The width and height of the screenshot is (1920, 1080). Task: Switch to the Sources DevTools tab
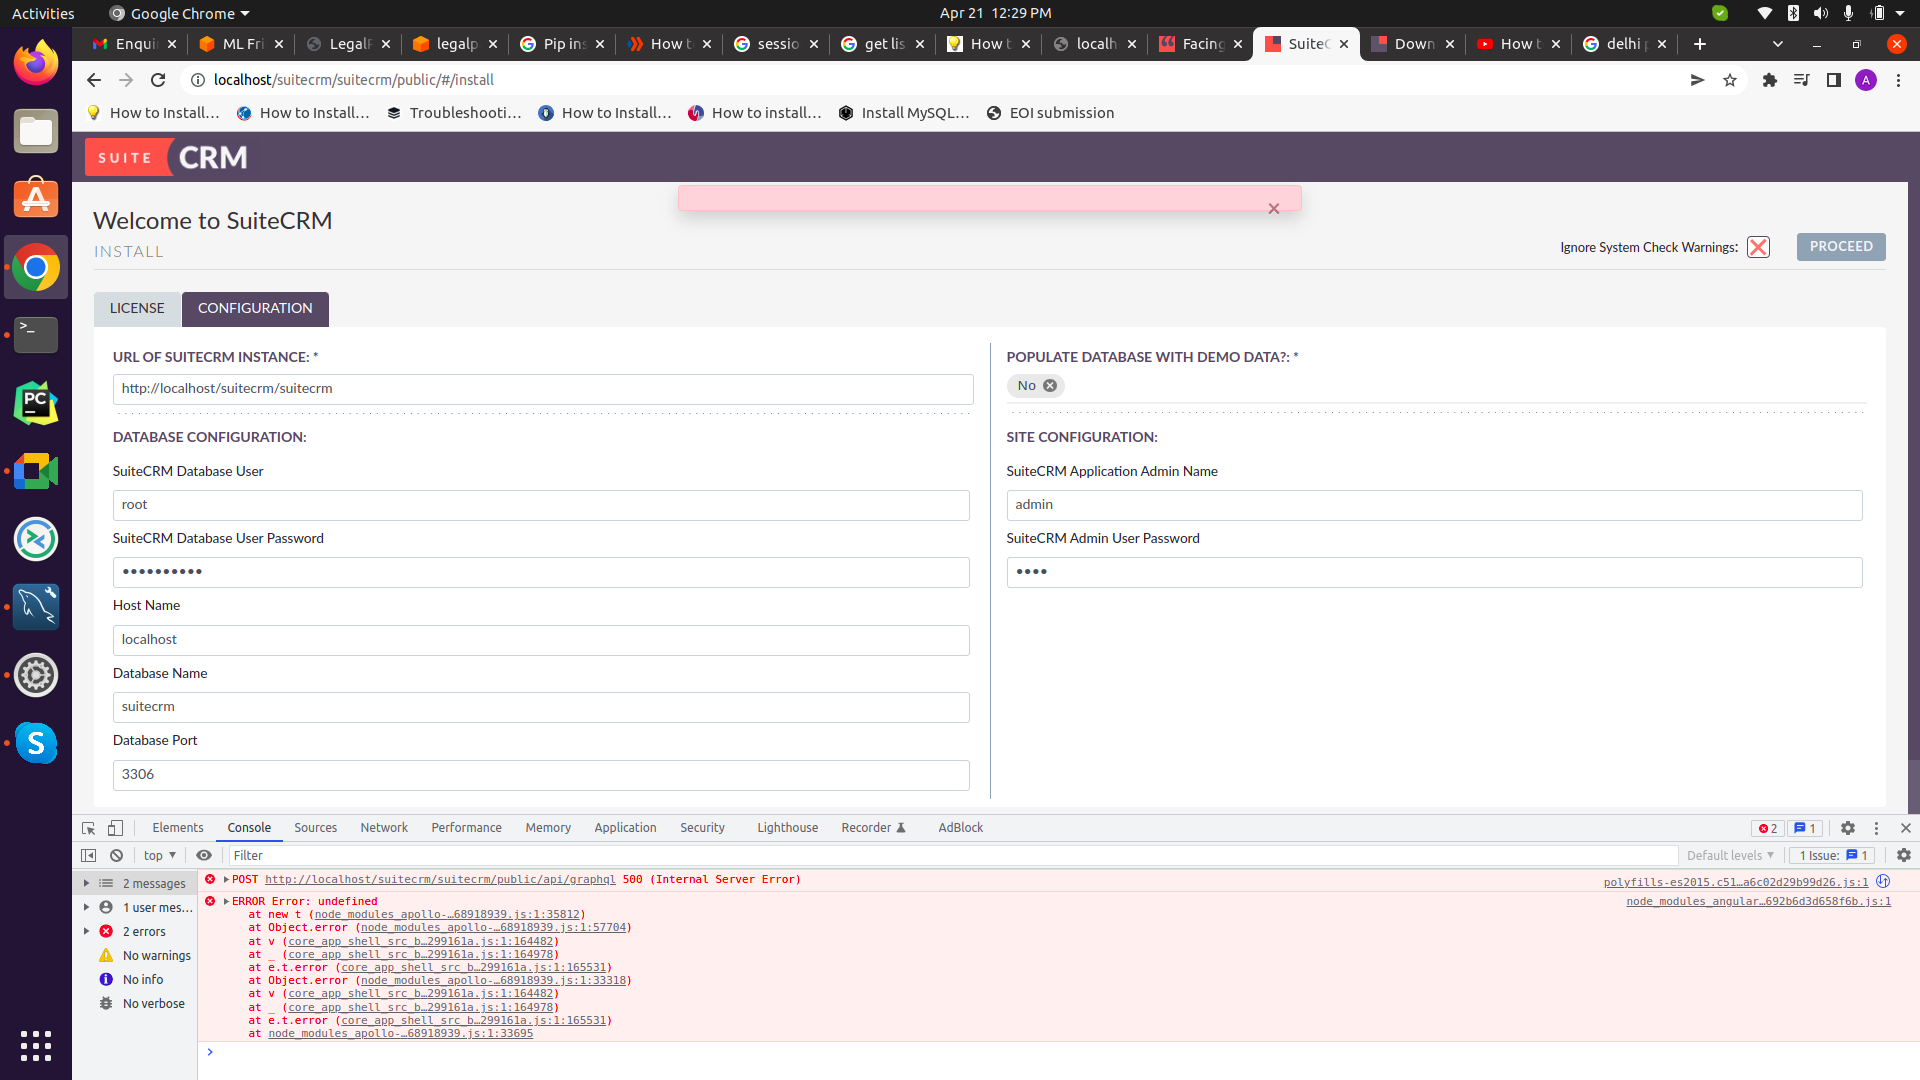point(316,828)
